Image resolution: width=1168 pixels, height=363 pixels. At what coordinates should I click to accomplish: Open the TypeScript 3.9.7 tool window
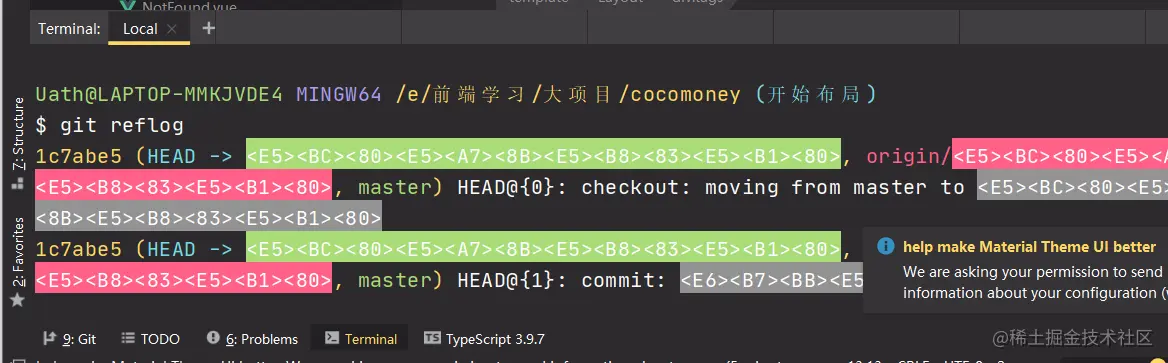tap(484, 339)
